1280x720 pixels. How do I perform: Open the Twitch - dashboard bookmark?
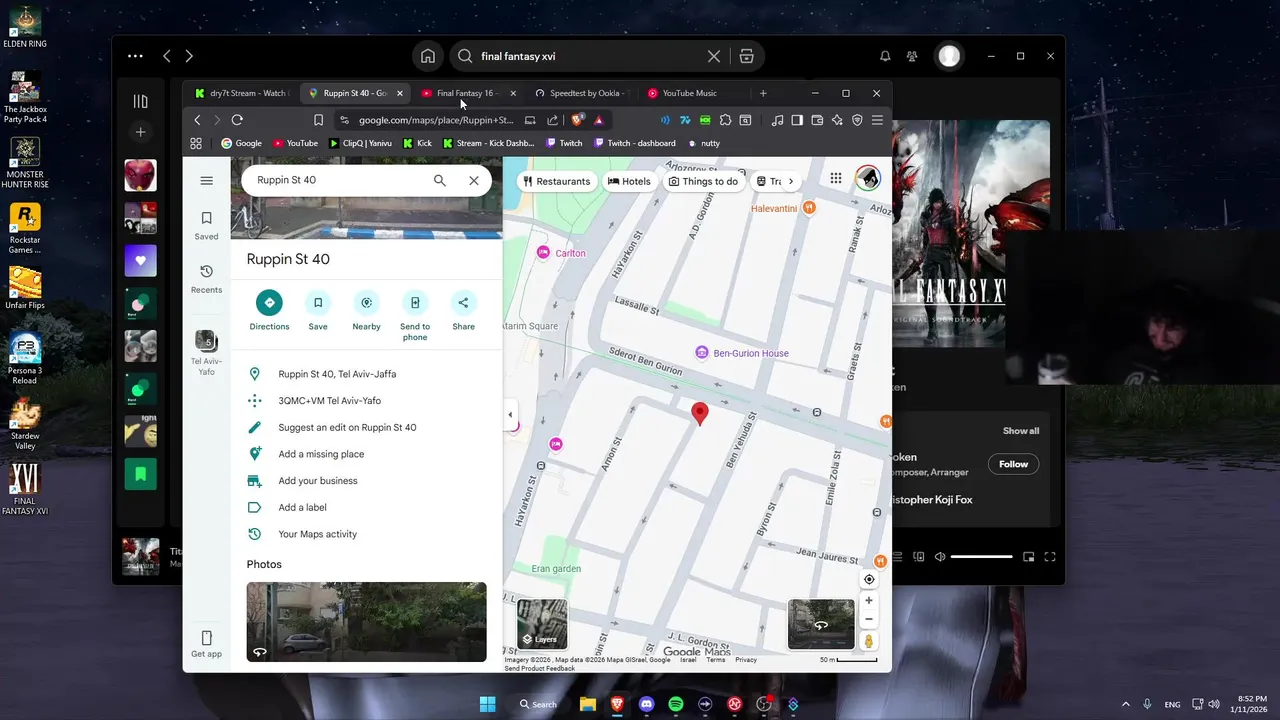click(635, 143)
